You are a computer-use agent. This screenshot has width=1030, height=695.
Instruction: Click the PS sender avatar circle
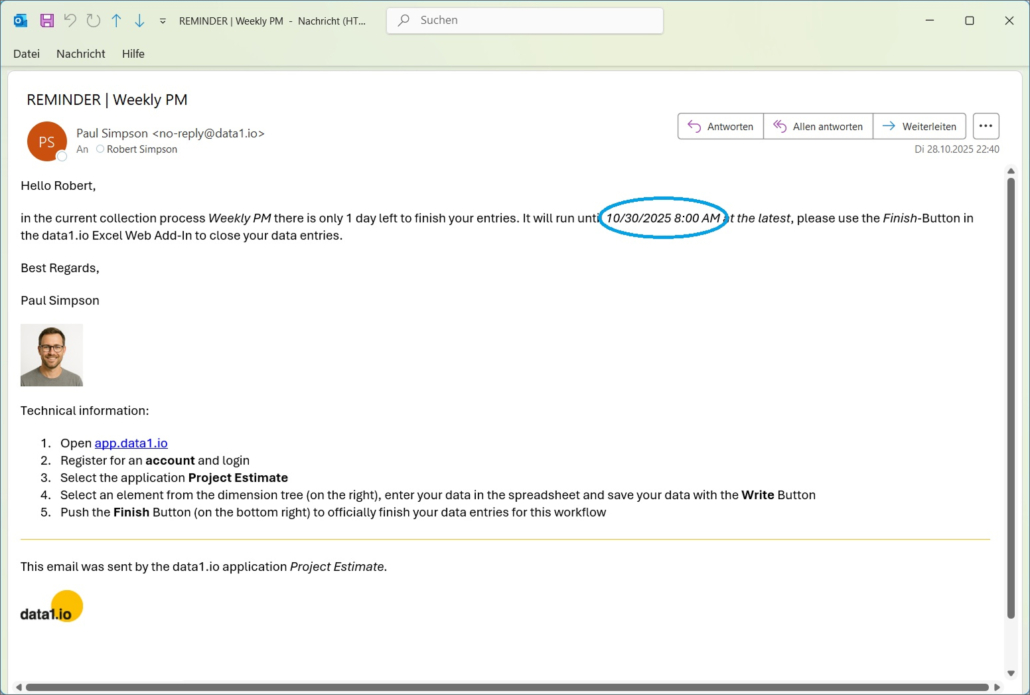coord(47,141)
